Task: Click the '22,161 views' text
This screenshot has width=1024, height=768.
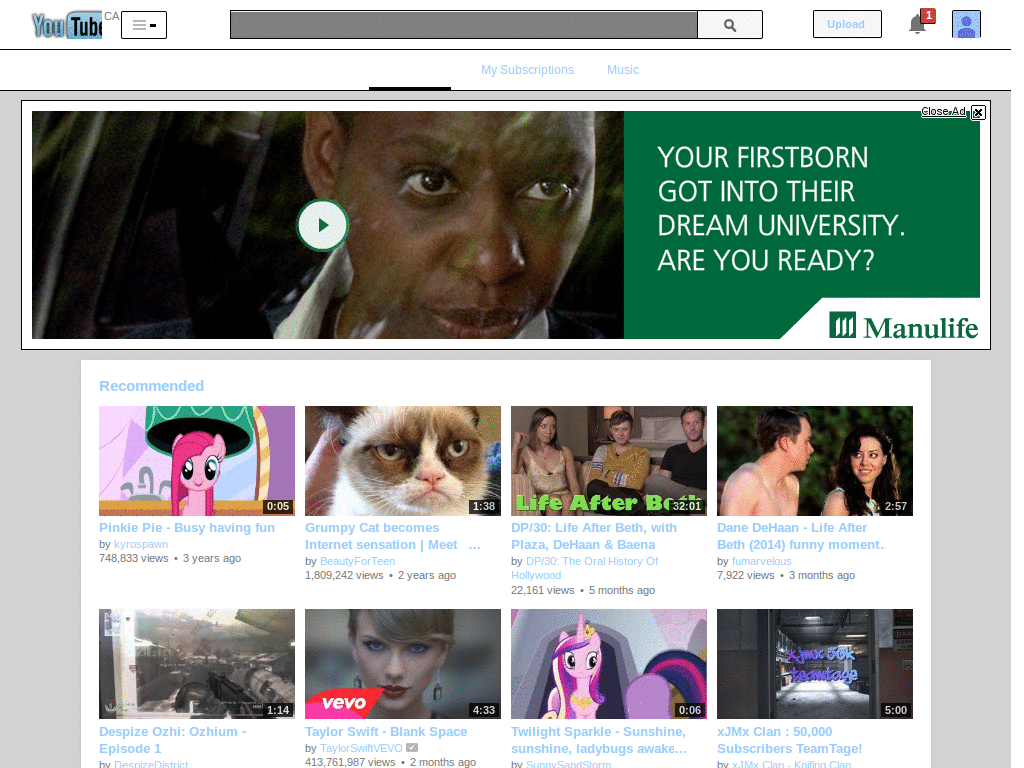Action: (543, 590)
